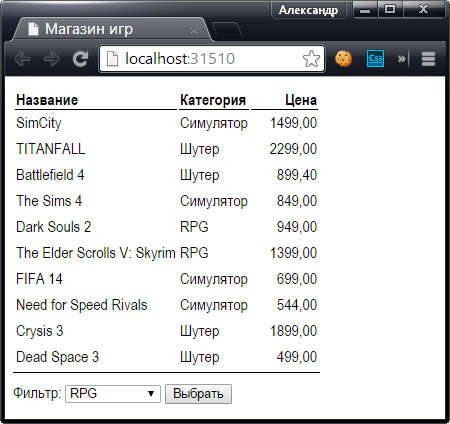Click the The Sims 4 name
The height and width of the screenshot is (424, 450).
49,201
